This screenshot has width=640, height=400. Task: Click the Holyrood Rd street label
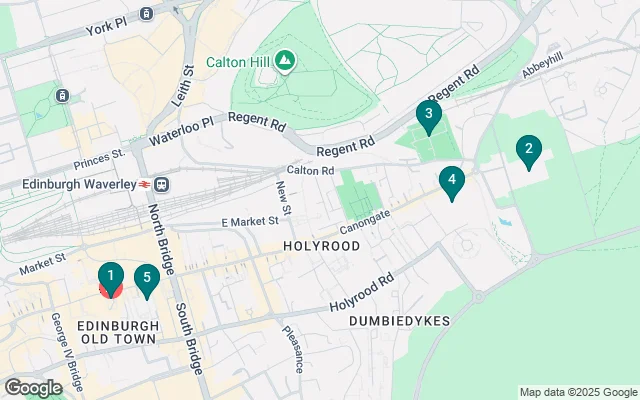click(362, 292)
